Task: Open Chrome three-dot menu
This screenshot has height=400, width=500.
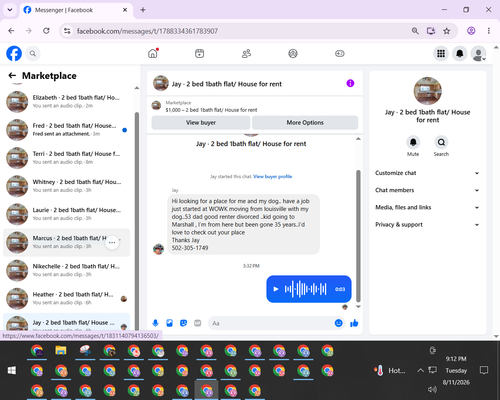Action: tap(489, 31)
